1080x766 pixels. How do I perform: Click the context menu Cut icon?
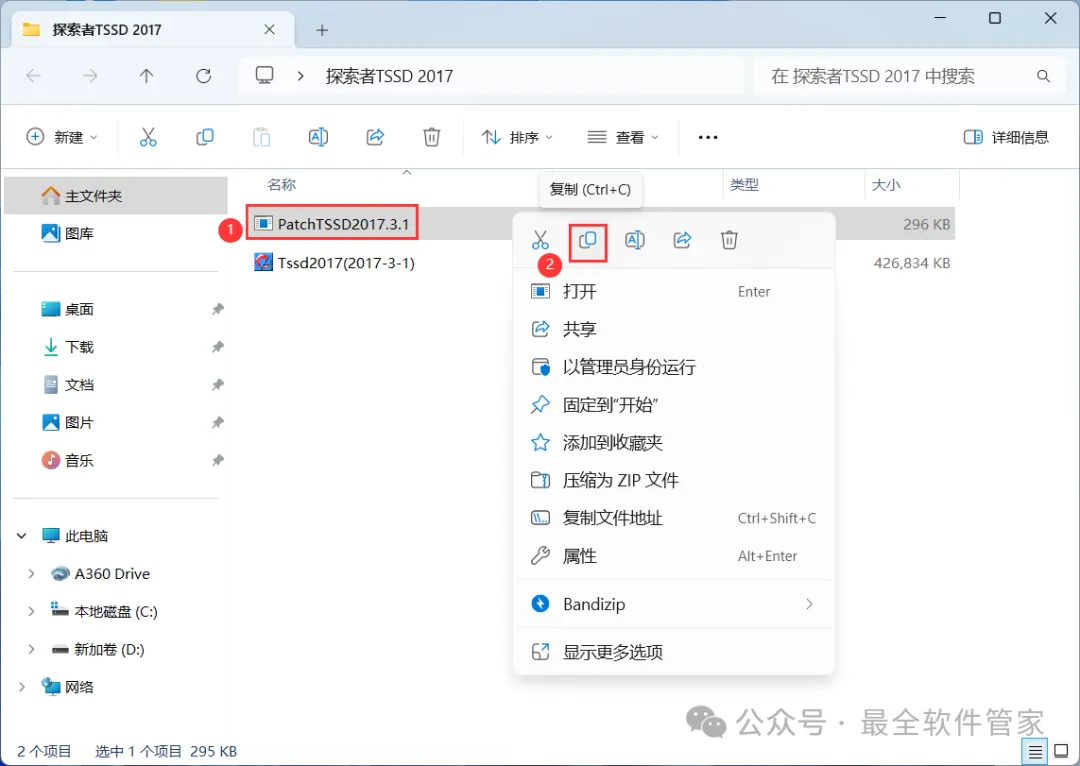pos(541,240)
